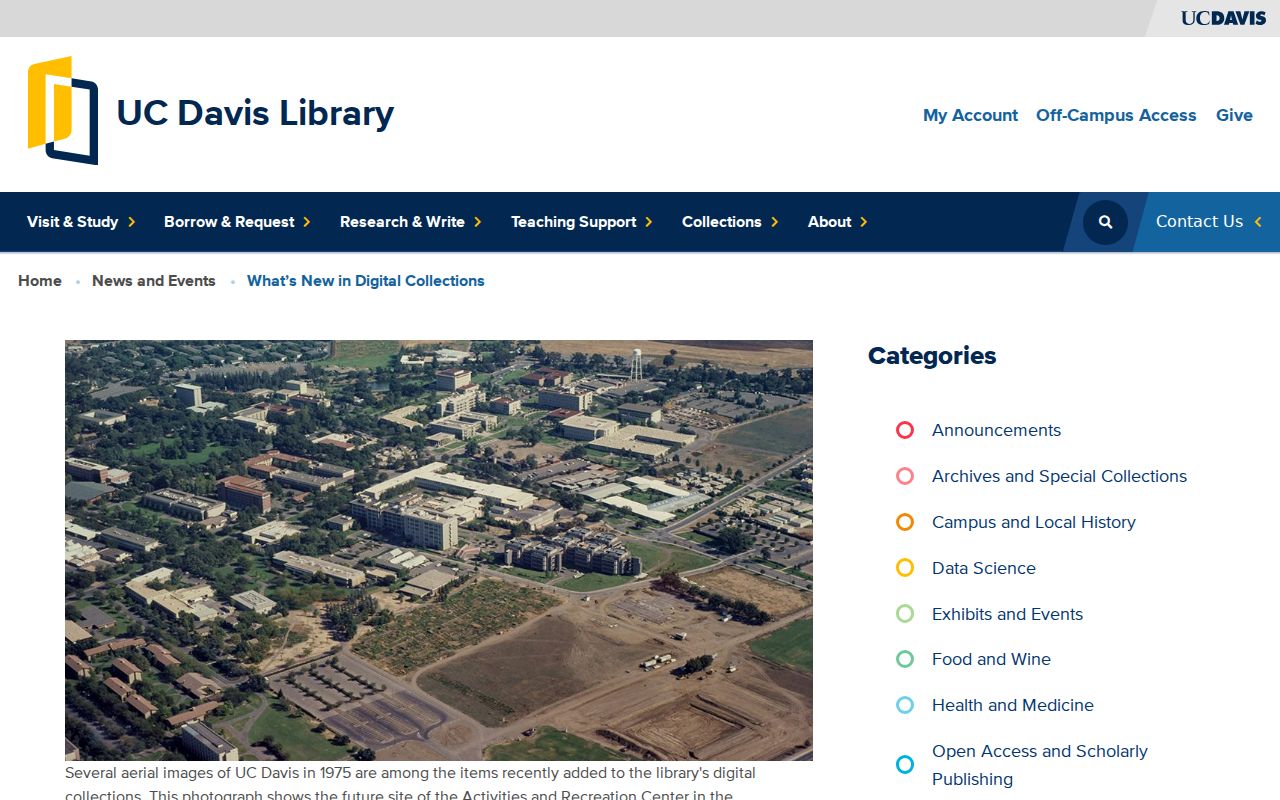The width and height of the screenshot is (1280, 800).
Task: Open News and Events breadcrumb
Action: tap(154, 281)
